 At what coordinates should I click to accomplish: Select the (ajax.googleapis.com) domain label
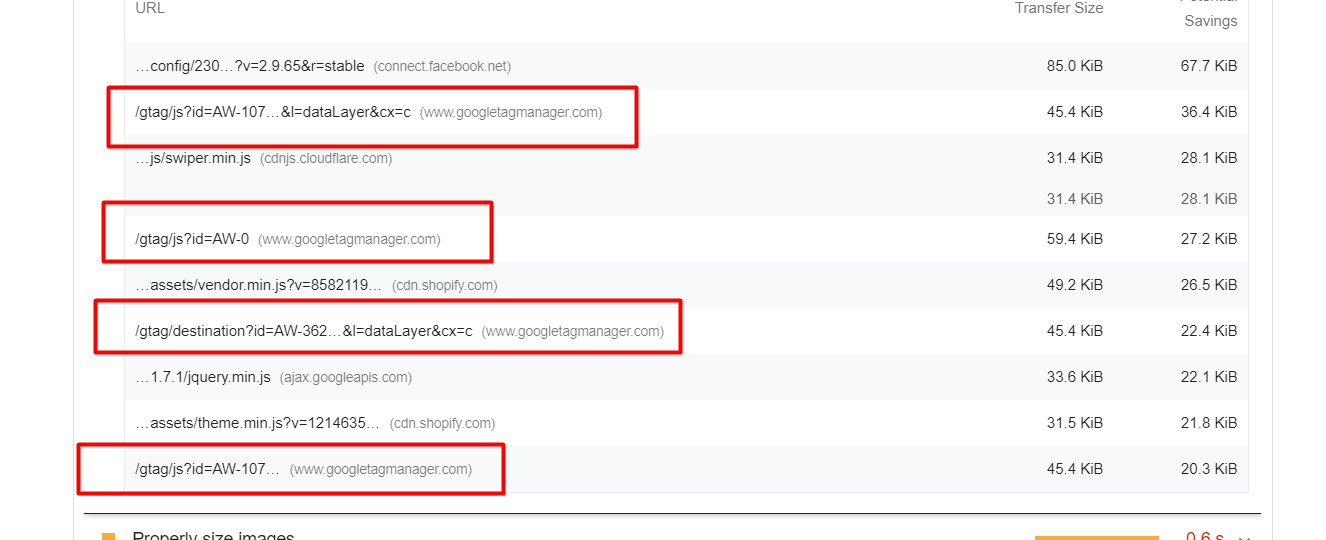click(x=346, y=377)
